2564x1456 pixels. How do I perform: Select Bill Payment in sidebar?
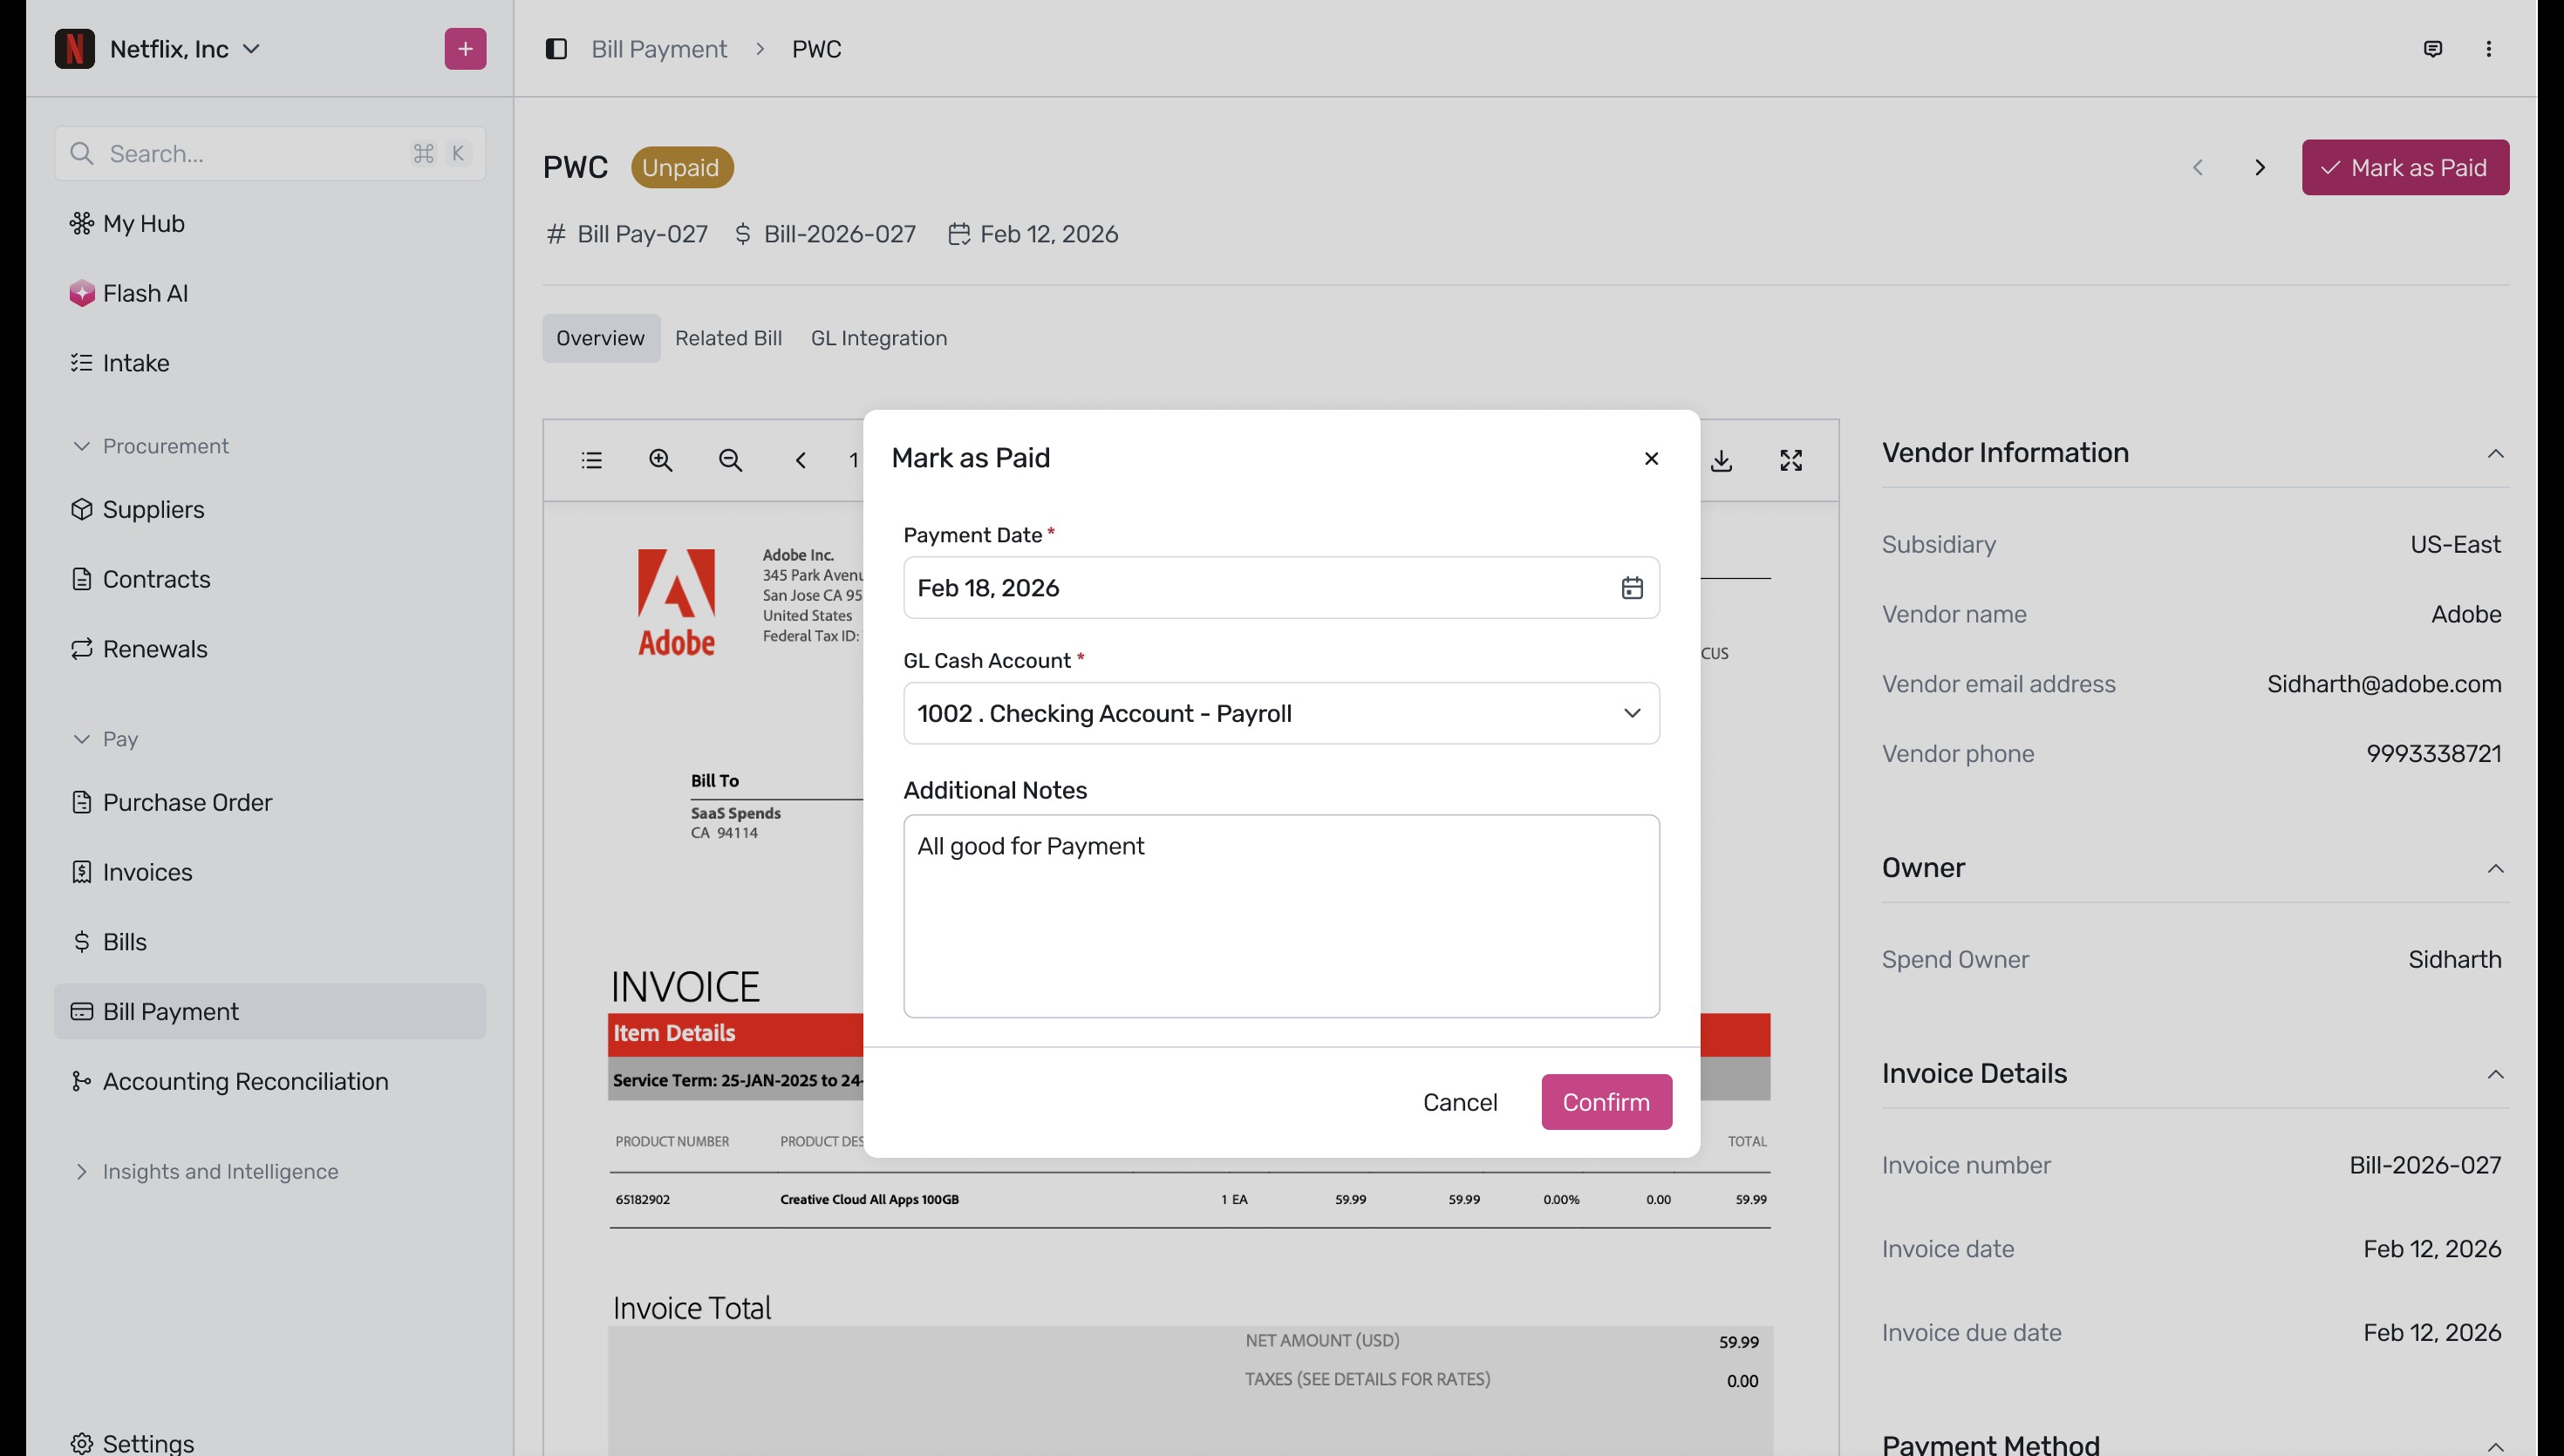click(270, 1011)
